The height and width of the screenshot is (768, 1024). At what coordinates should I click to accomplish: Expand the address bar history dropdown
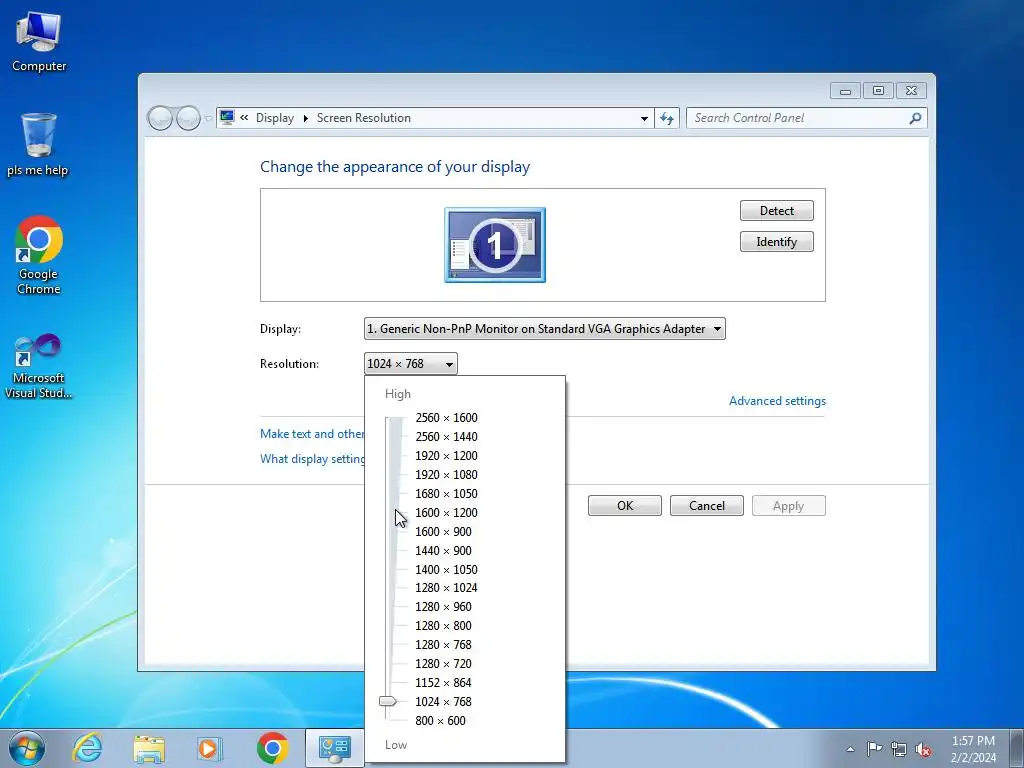644,118
